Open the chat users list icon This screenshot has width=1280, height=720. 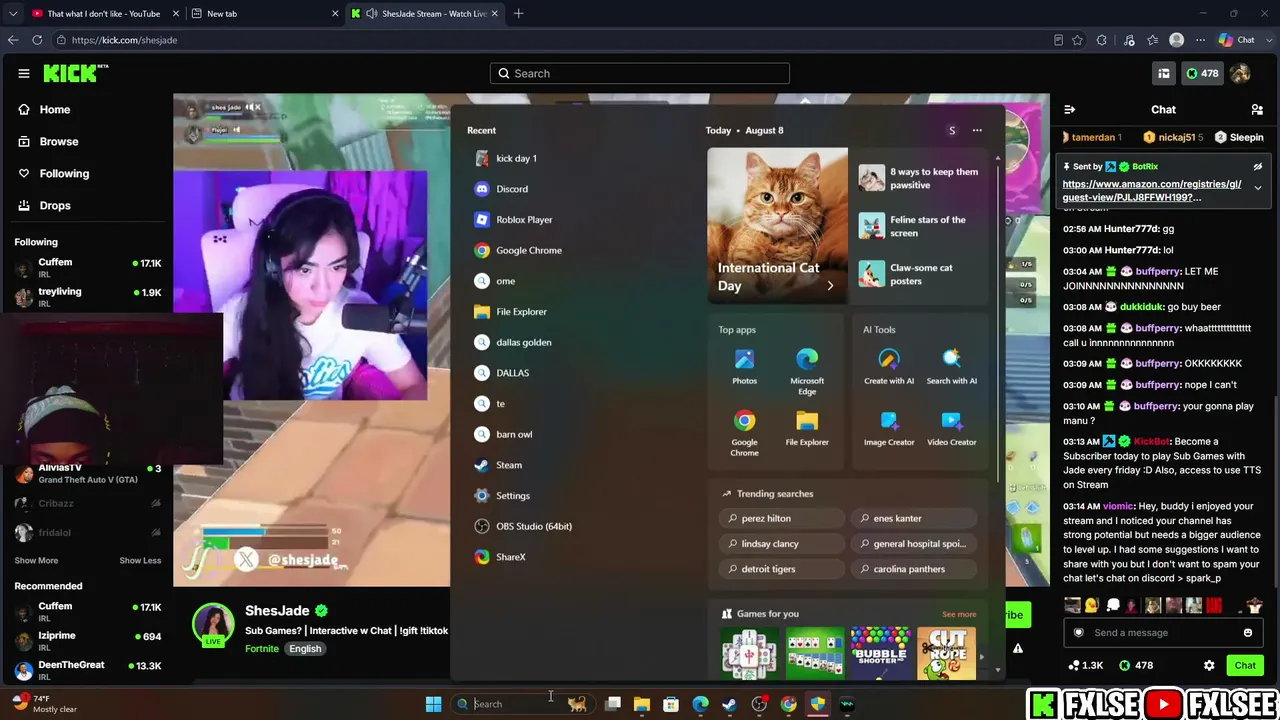pyautogui.click(x=1257, y=109)
